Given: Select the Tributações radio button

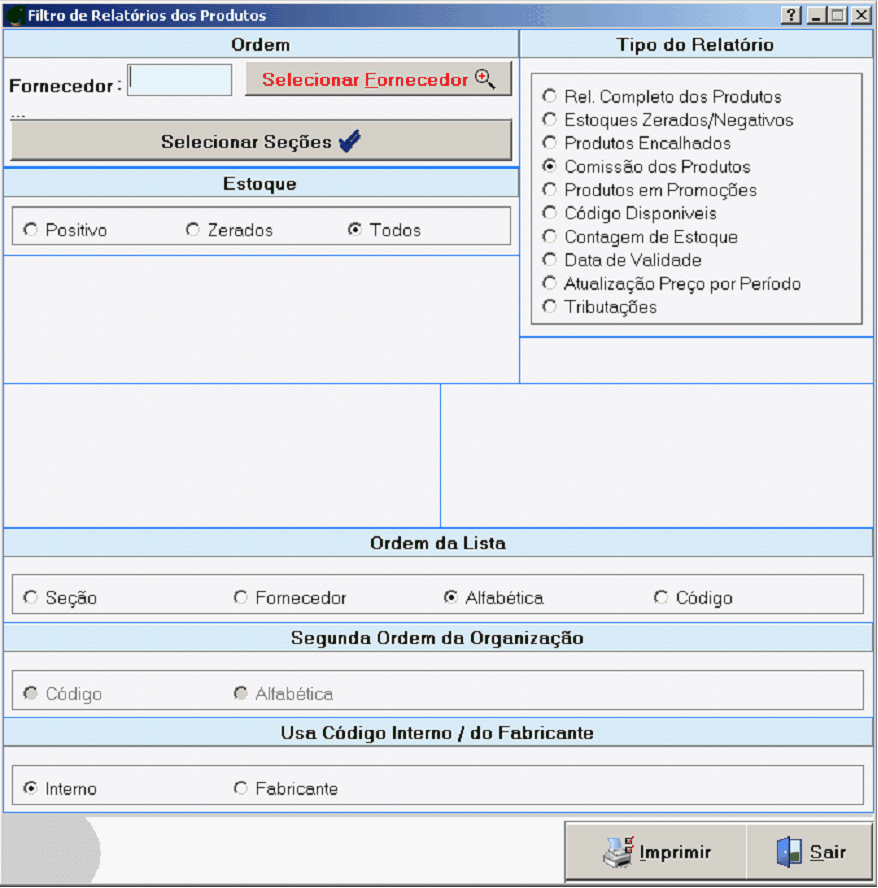Looking at the screenshot, I should coord(549,307).
